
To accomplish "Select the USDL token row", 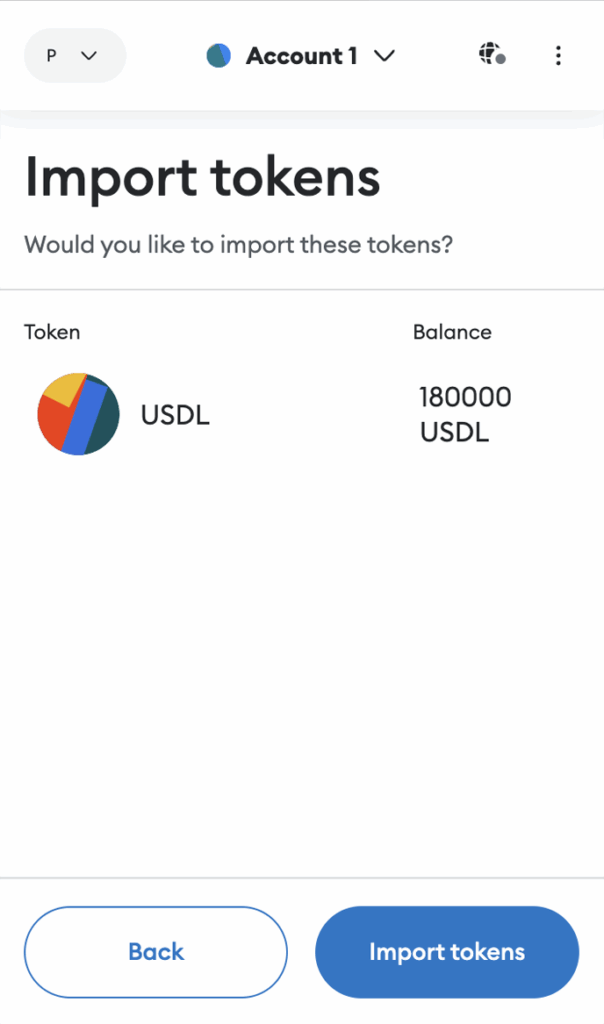I will (x=302, y=415).
